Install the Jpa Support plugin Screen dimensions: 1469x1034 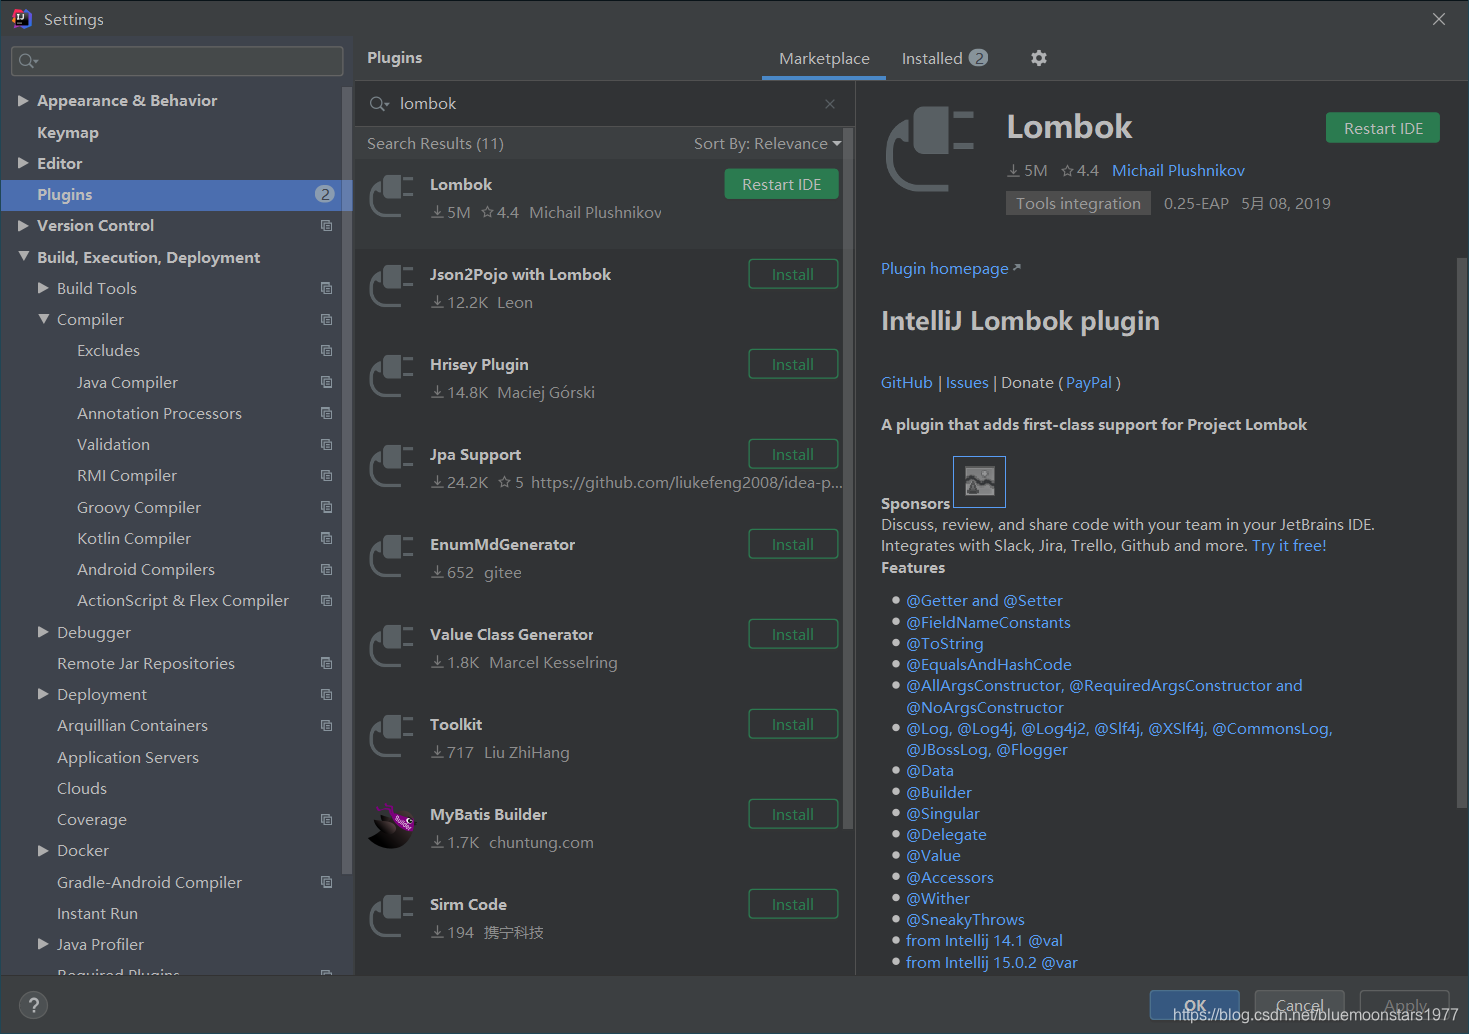pos(793,454)
